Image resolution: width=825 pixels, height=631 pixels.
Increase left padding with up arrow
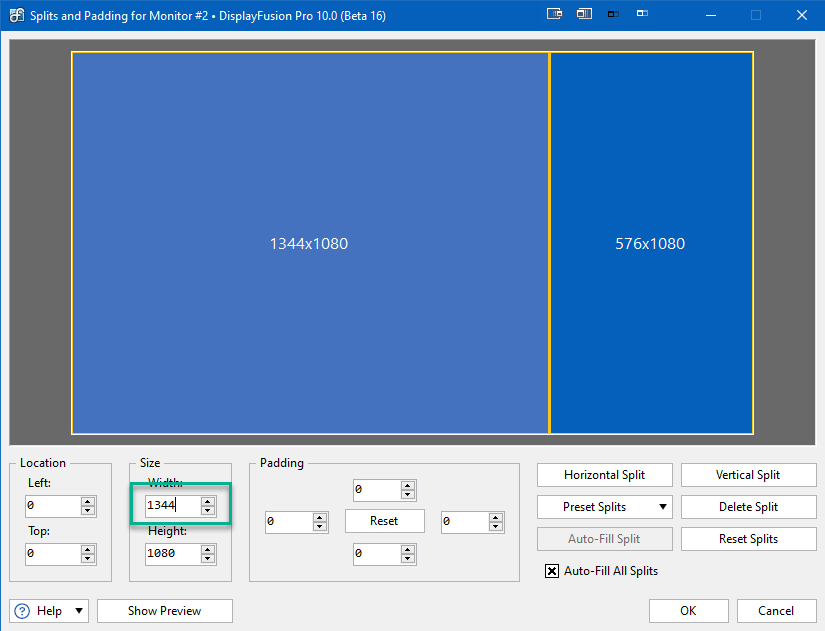[x=320, y=517]
